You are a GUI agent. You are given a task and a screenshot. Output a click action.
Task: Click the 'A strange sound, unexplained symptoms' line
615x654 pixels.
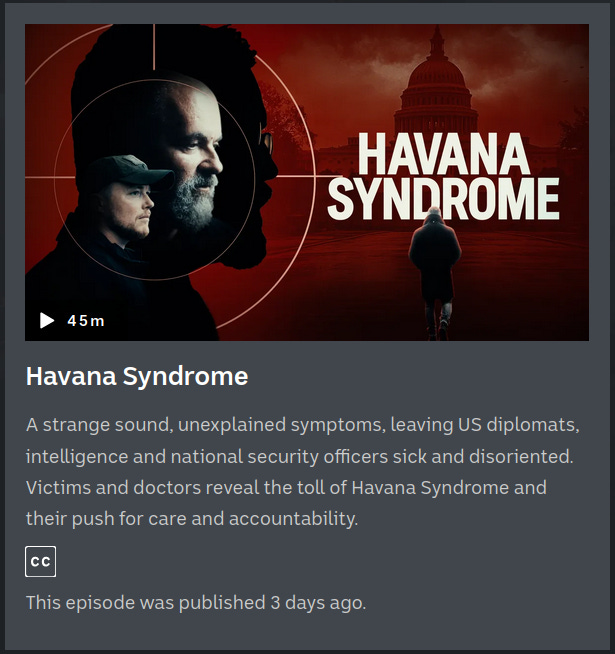(303, 425)
